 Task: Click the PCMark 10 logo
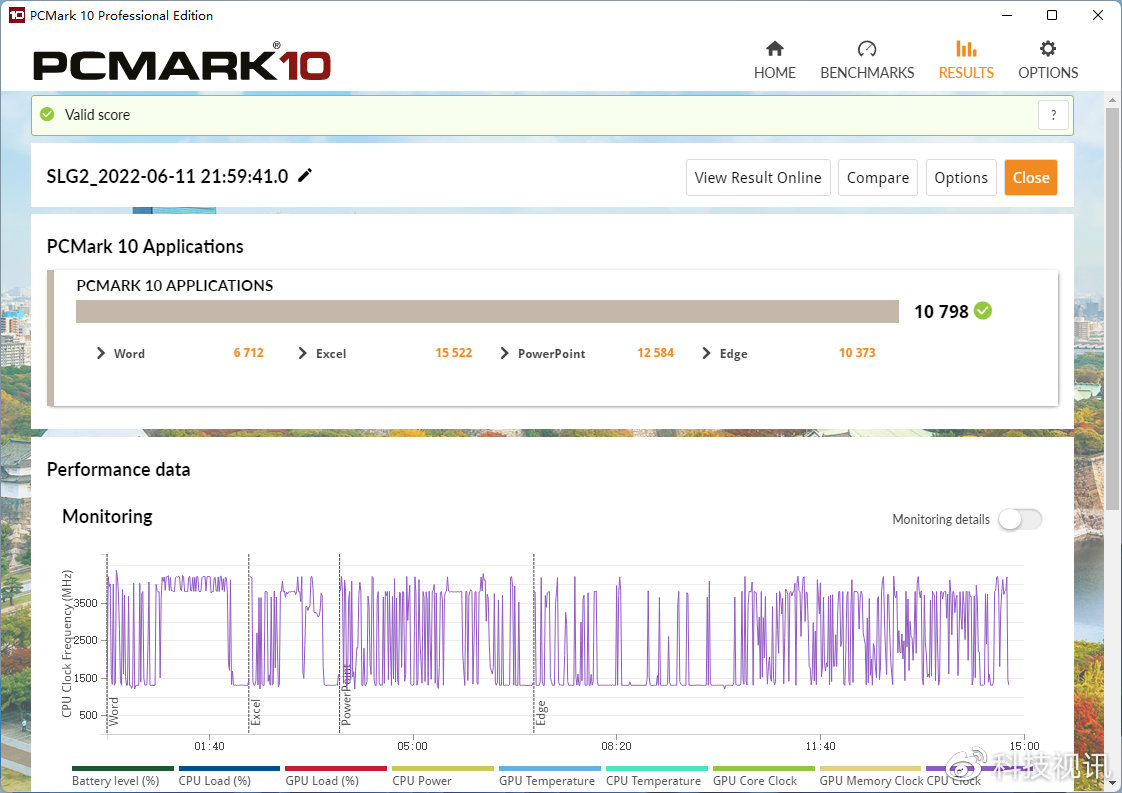(x=182, y=62)
